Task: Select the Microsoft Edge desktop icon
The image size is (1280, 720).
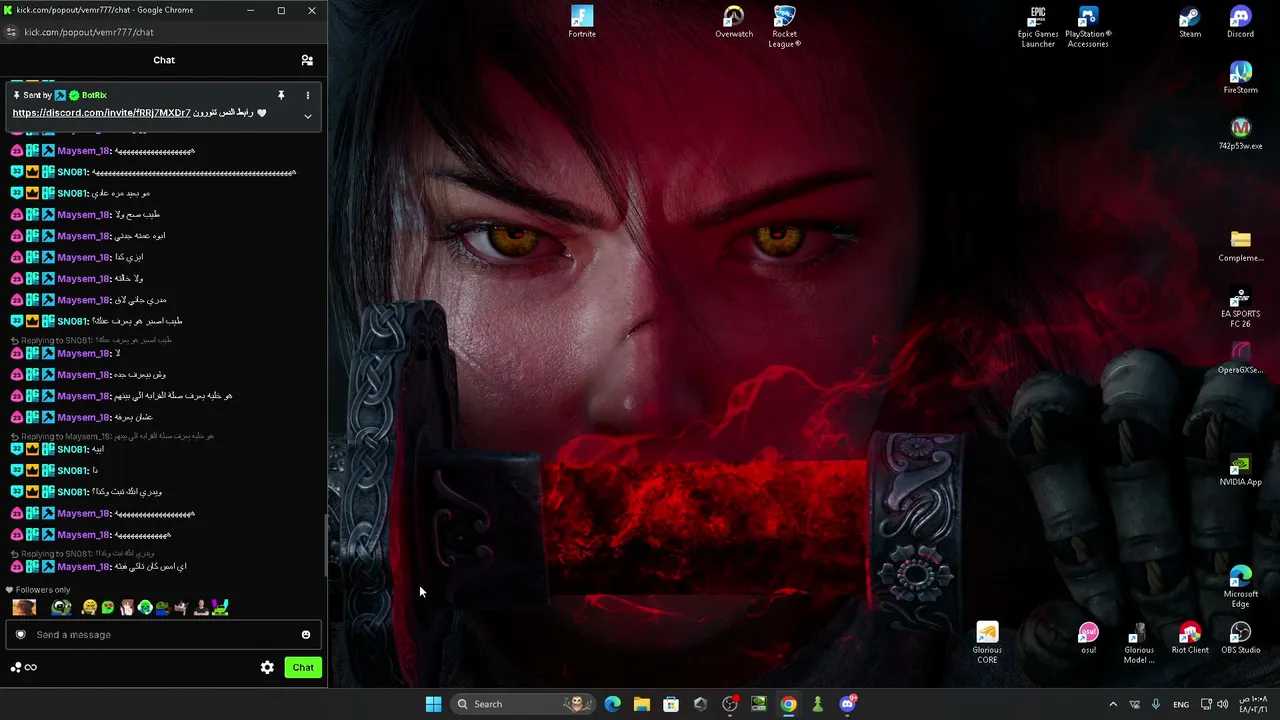Action: (1241, 587)
